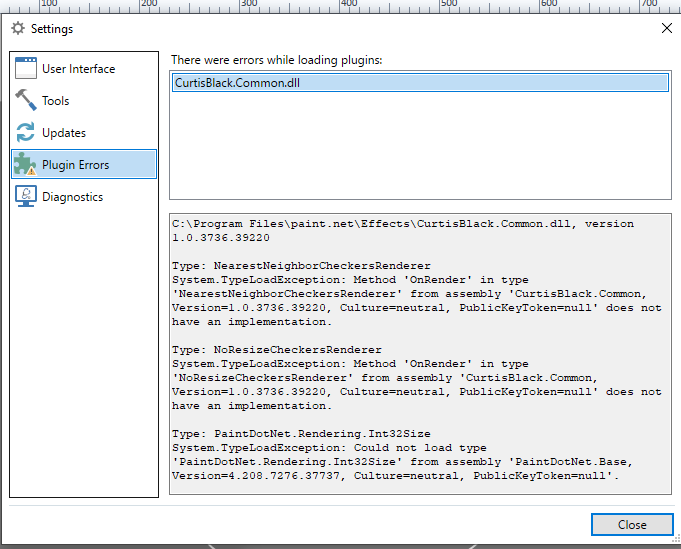Image resolution: width=681 pixels, height=549 pixels.
Task: Go to the Diagnostics section
Action: point(84,196)
